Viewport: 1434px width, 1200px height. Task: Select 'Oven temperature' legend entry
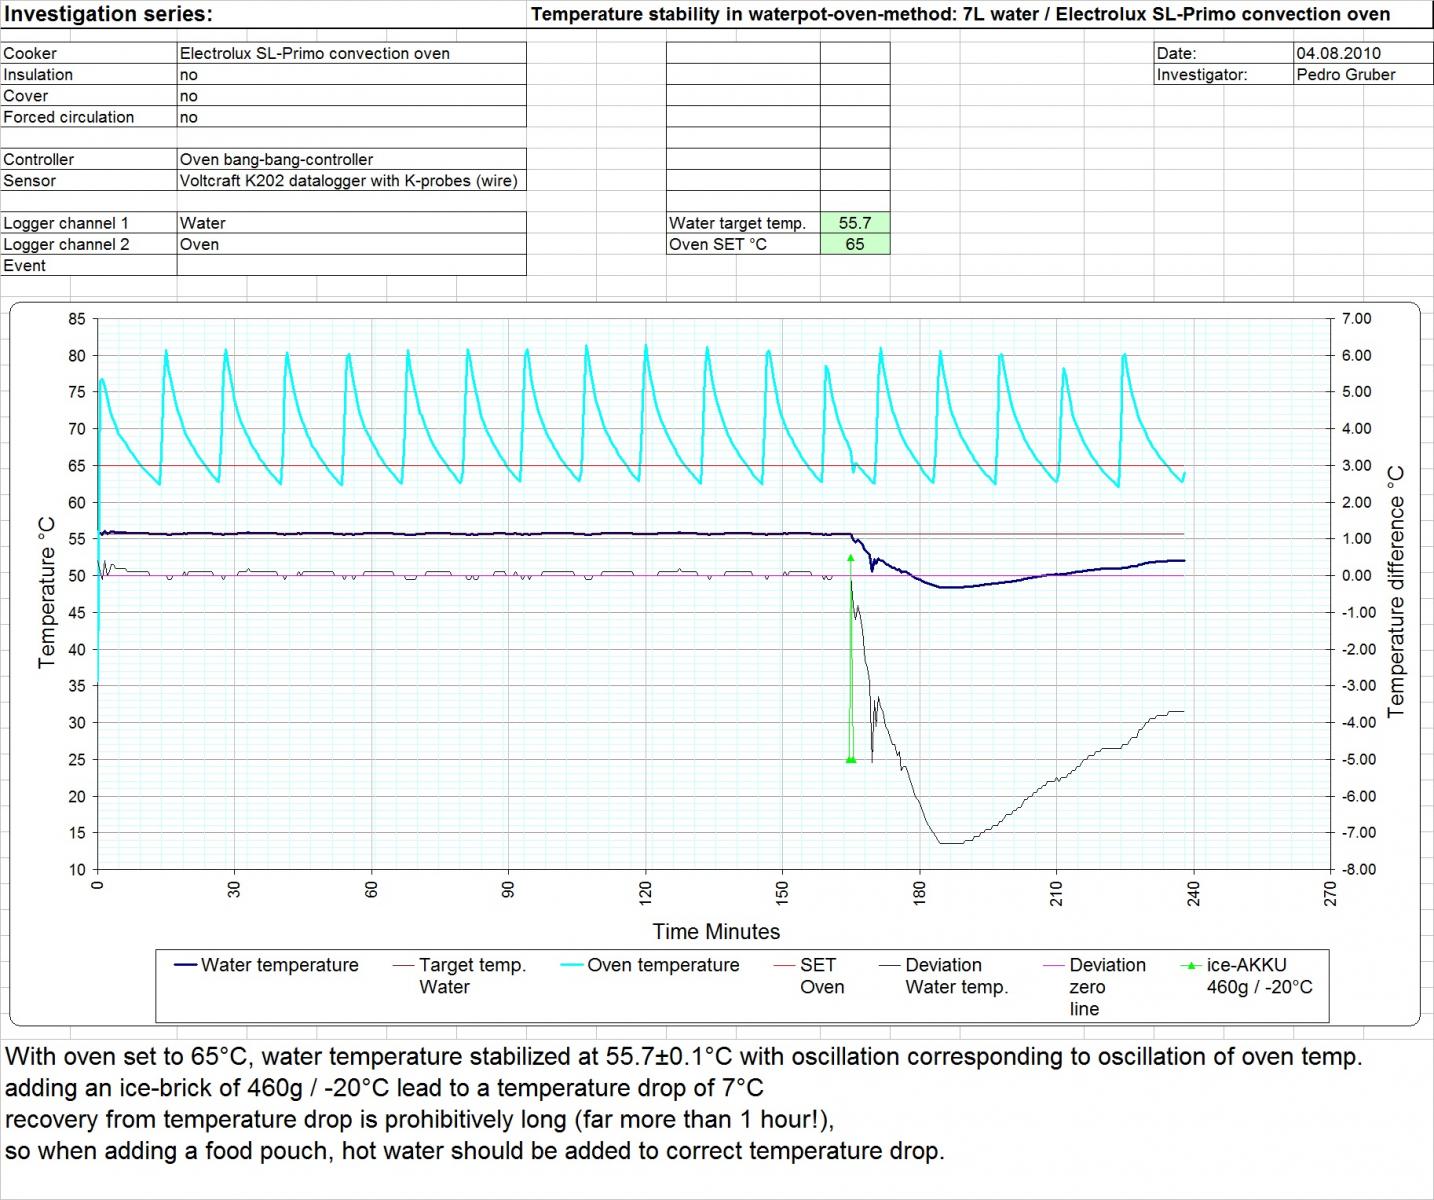click(x=650, y=965)
